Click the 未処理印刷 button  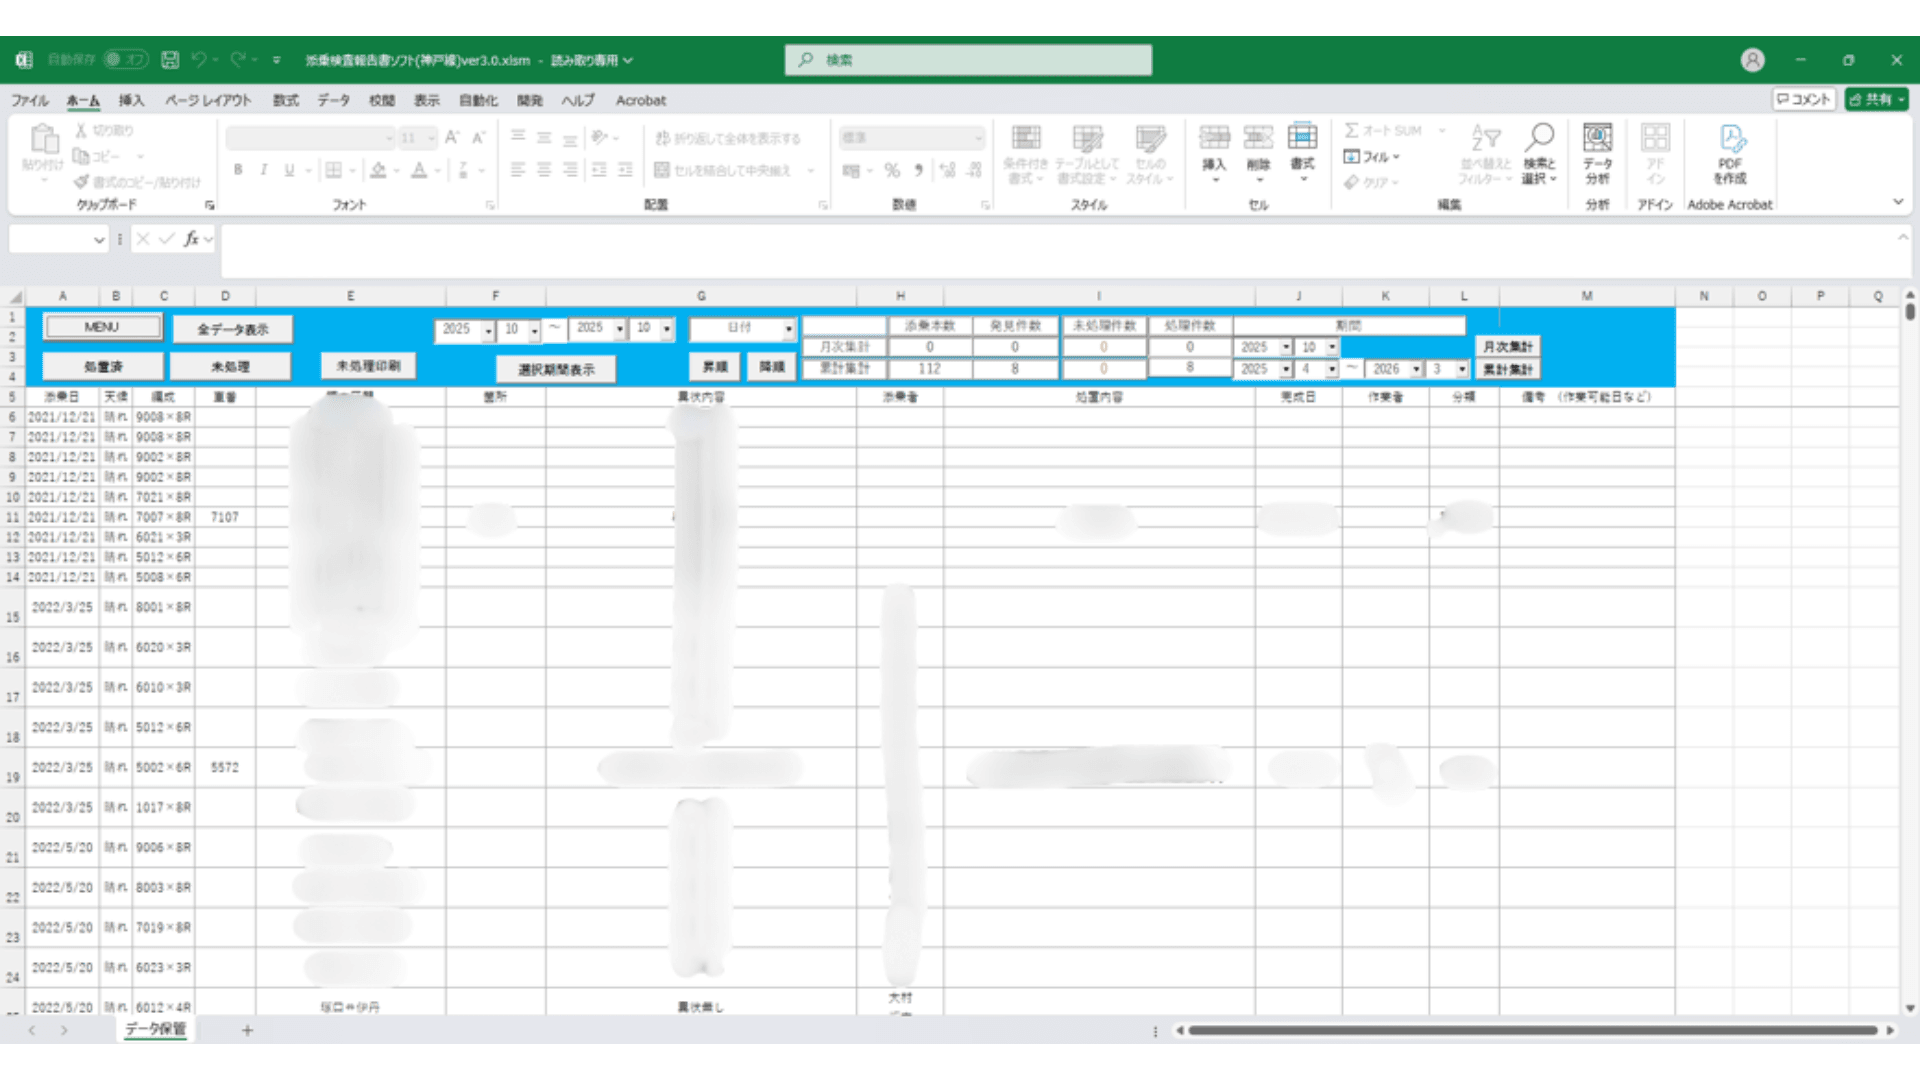368,366
